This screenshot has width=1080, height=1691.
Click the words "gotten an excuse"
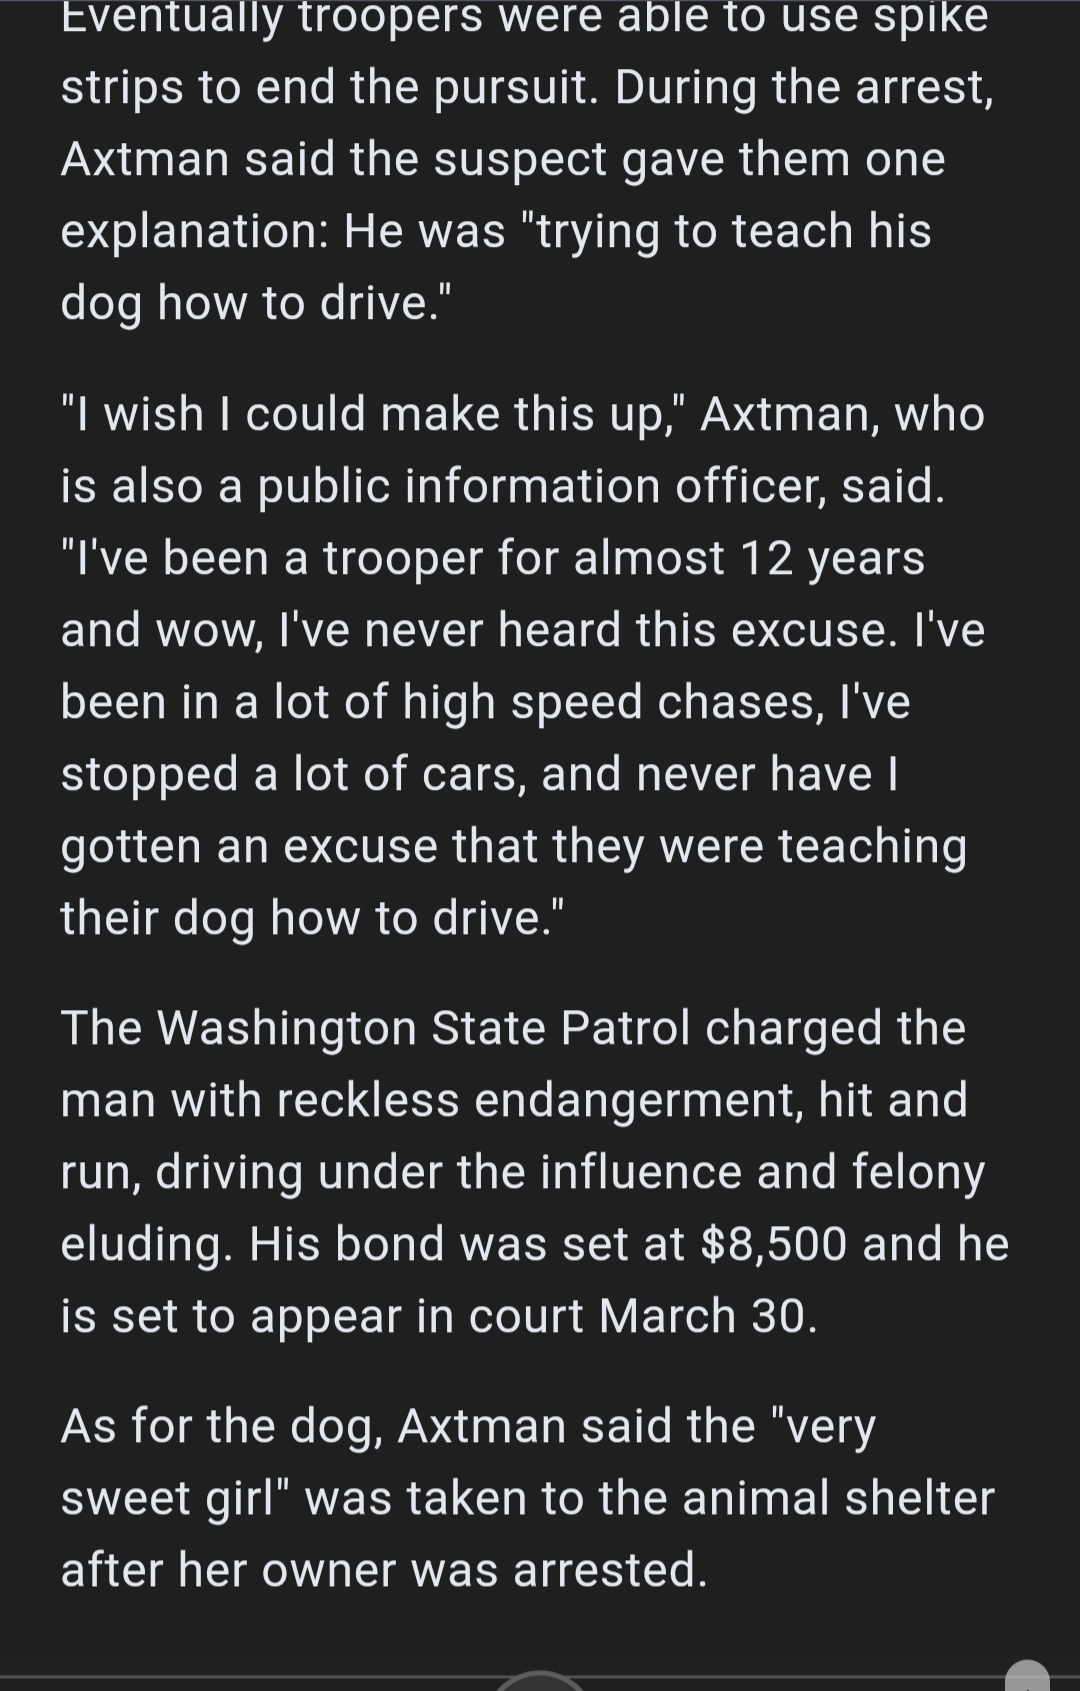tap(249, 846)
